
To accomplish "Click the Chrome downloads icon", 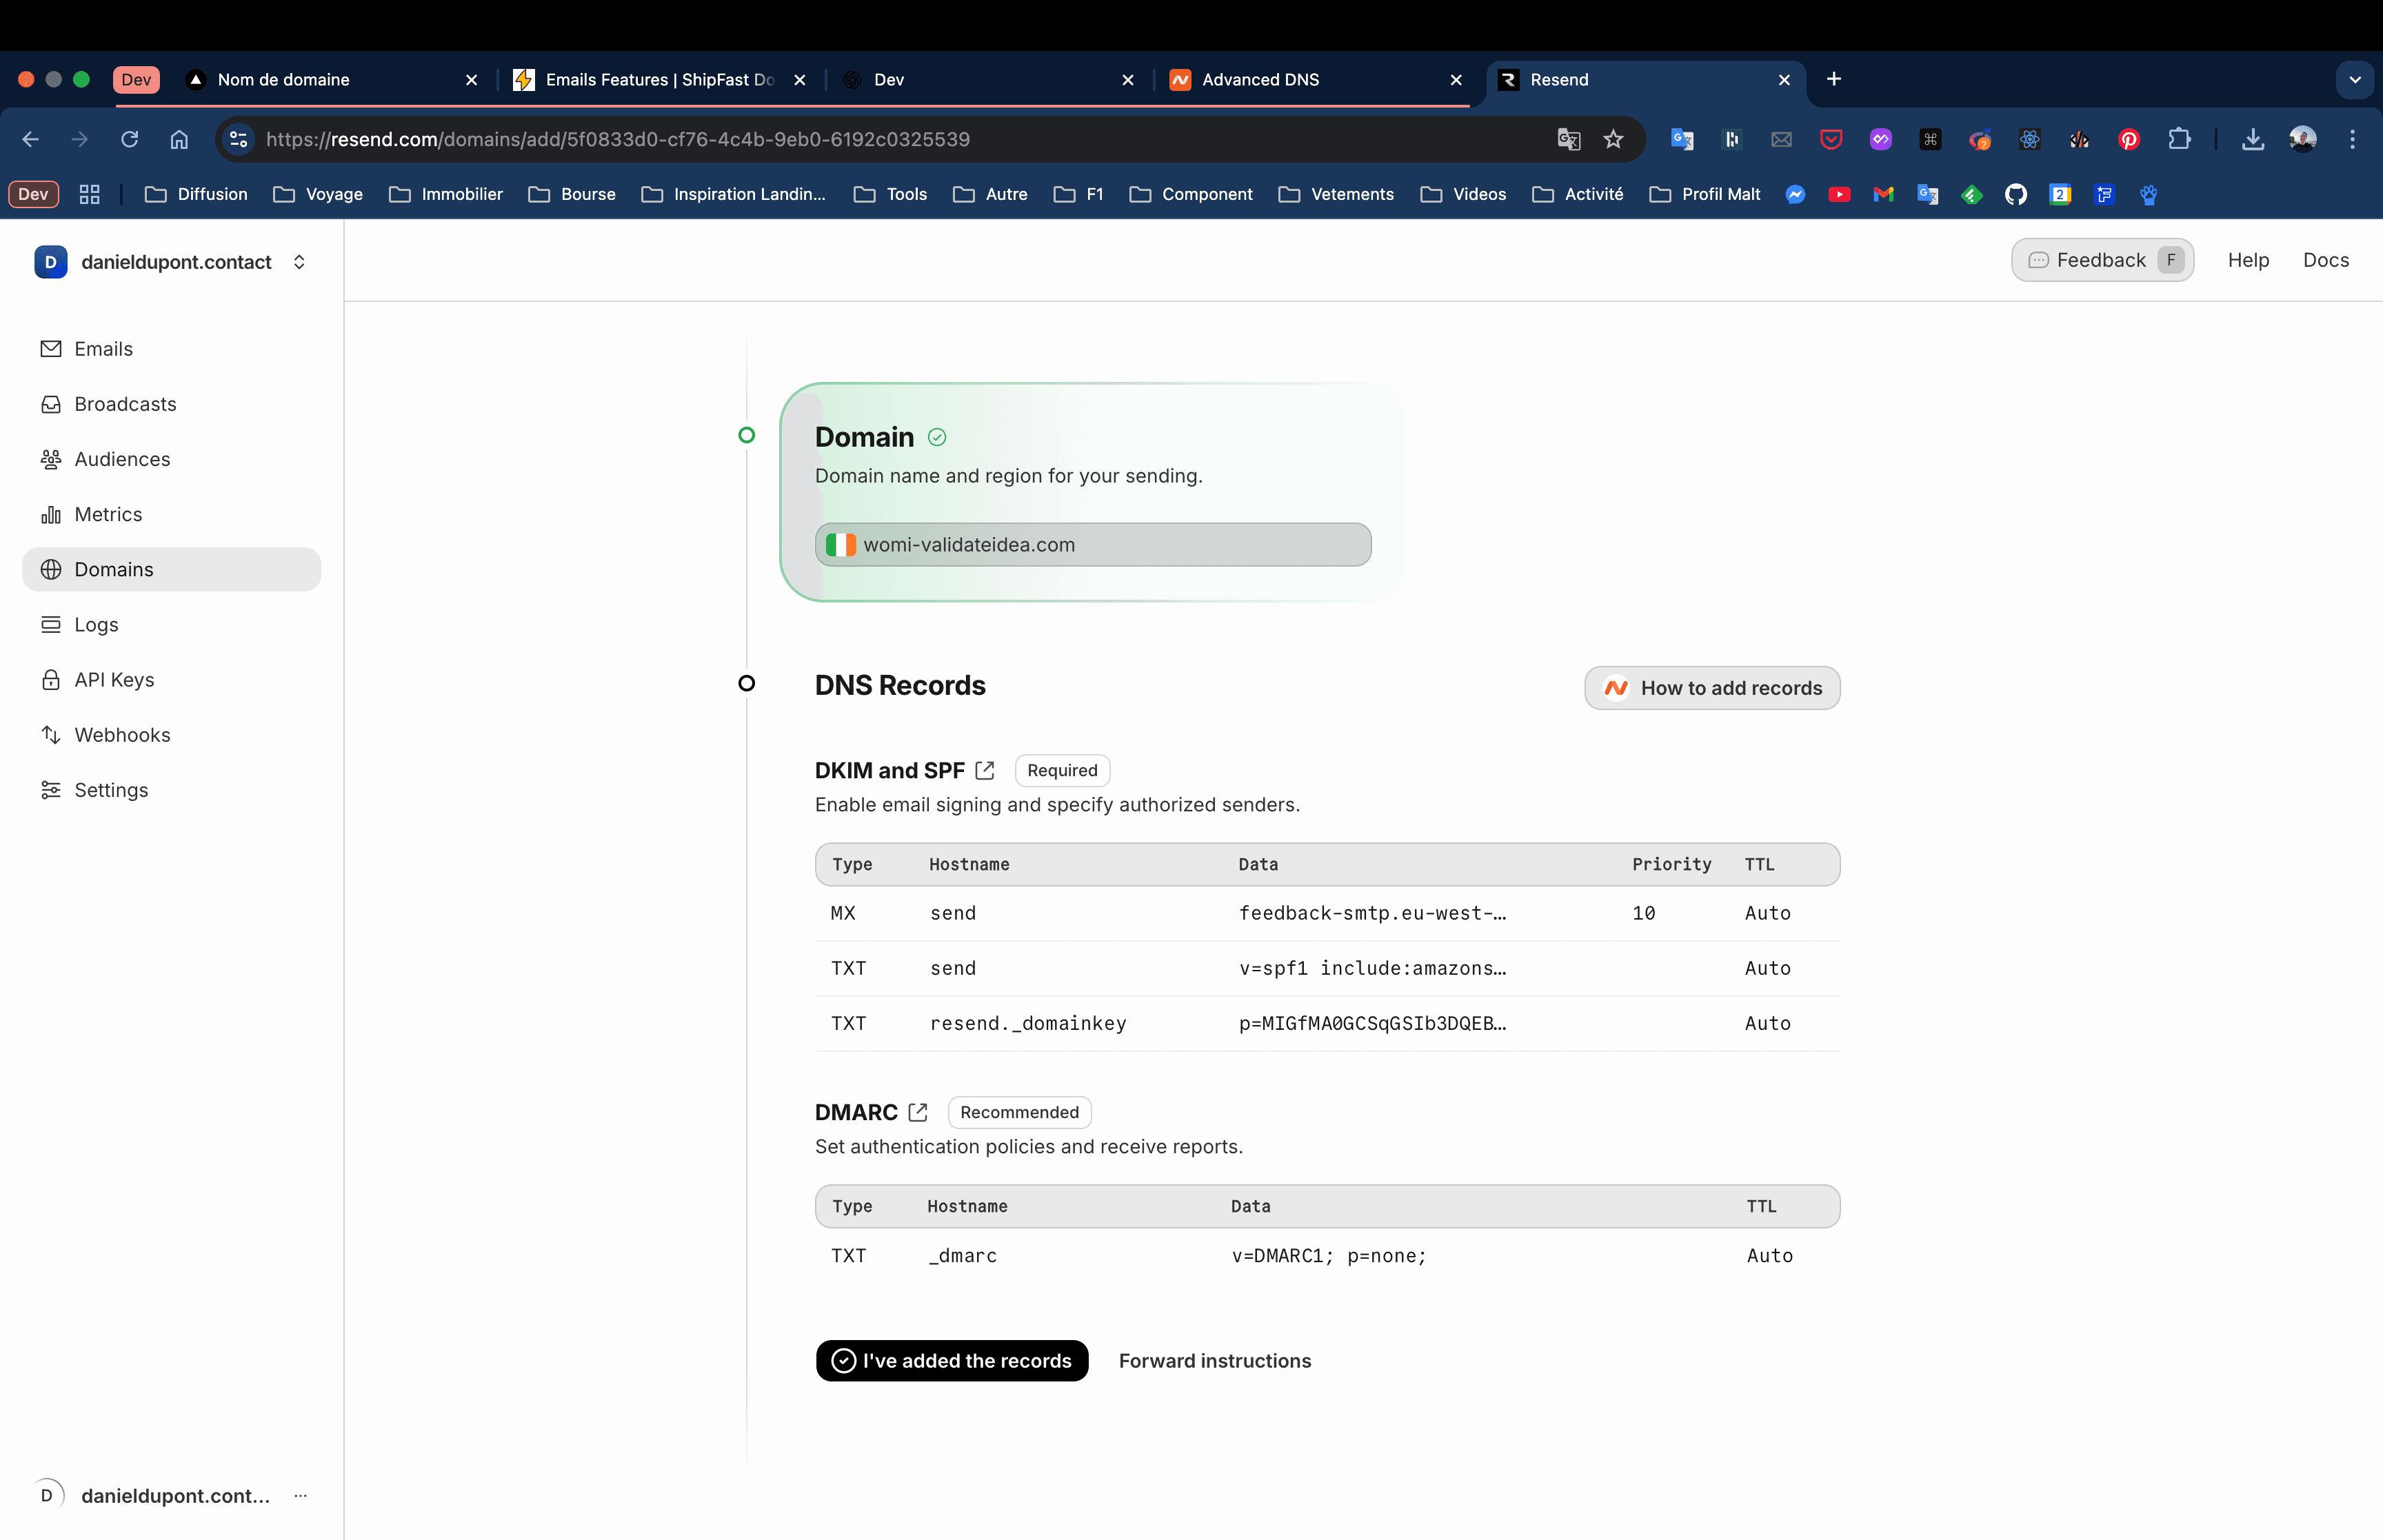I will tap(2252, 139).
